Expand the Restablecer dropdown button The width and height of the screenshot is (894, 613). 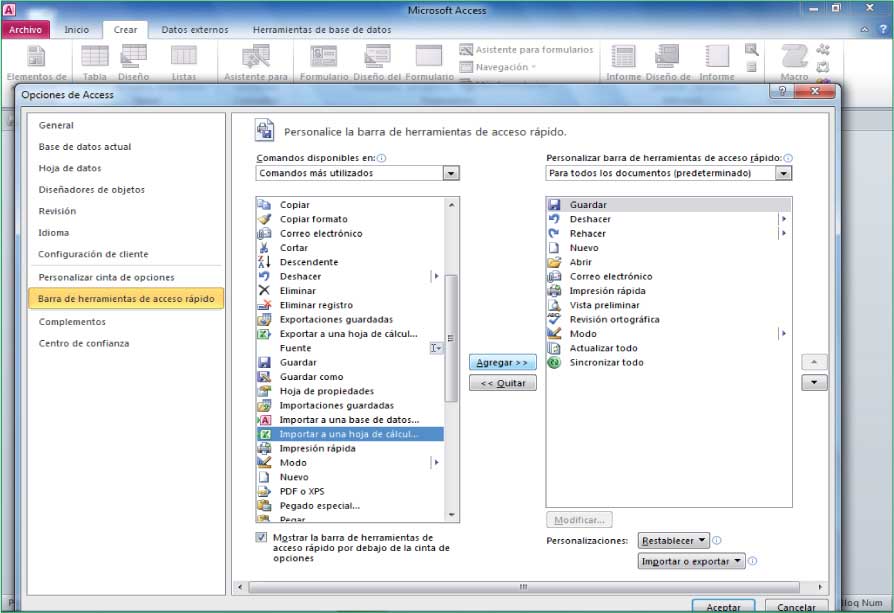pyautogui.click(x=673, y=540)
